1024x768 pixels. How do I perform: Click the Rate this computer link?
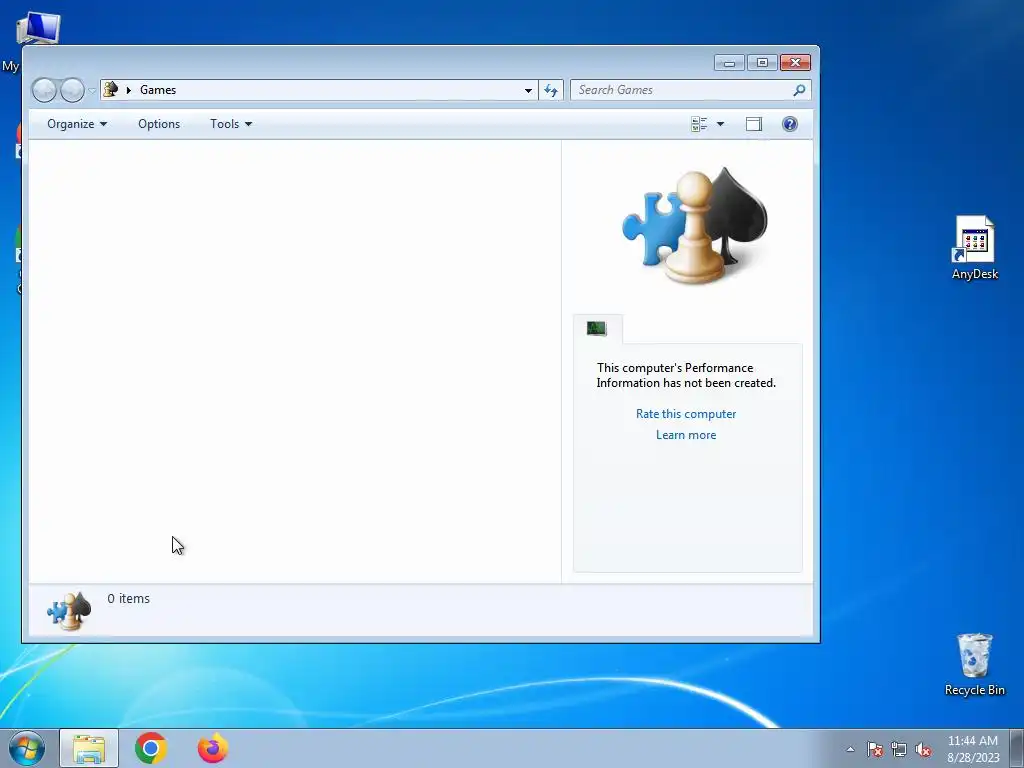[x=686, y=414]
